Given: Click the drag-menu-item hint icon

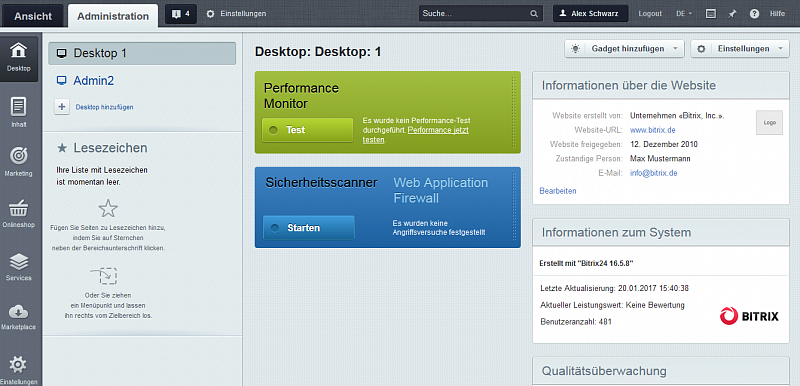Looking at the screenshot, I should 104,276.
